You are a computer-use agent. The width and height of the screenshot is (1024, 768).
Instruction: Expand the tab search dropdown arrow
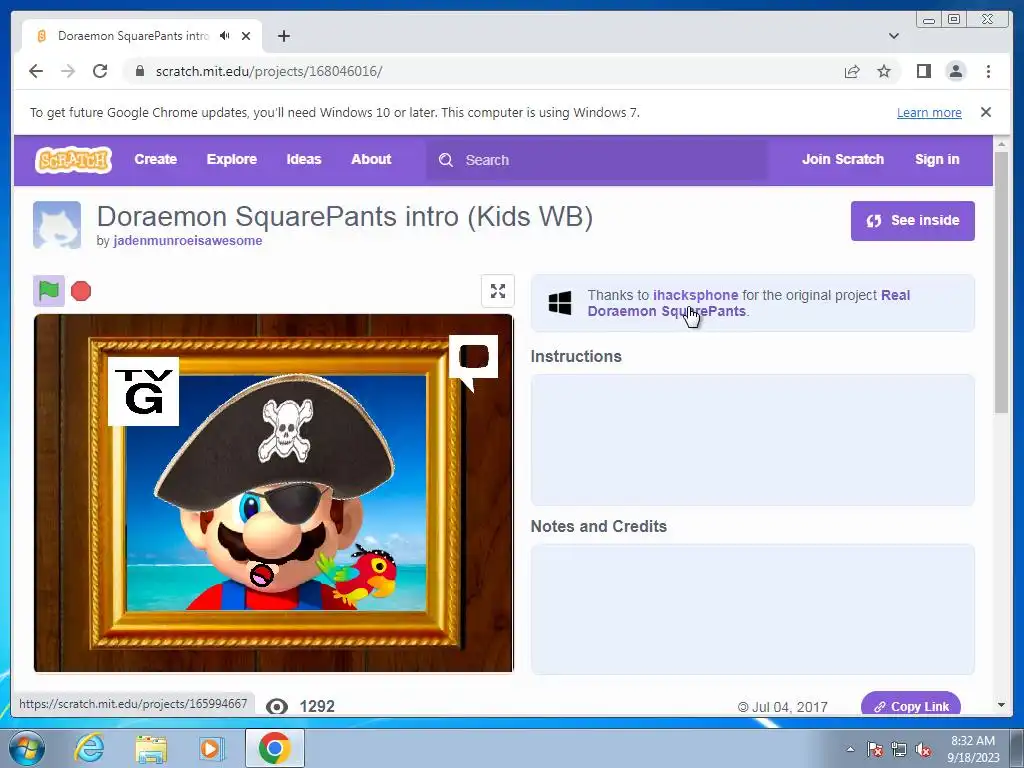point(893,36)
